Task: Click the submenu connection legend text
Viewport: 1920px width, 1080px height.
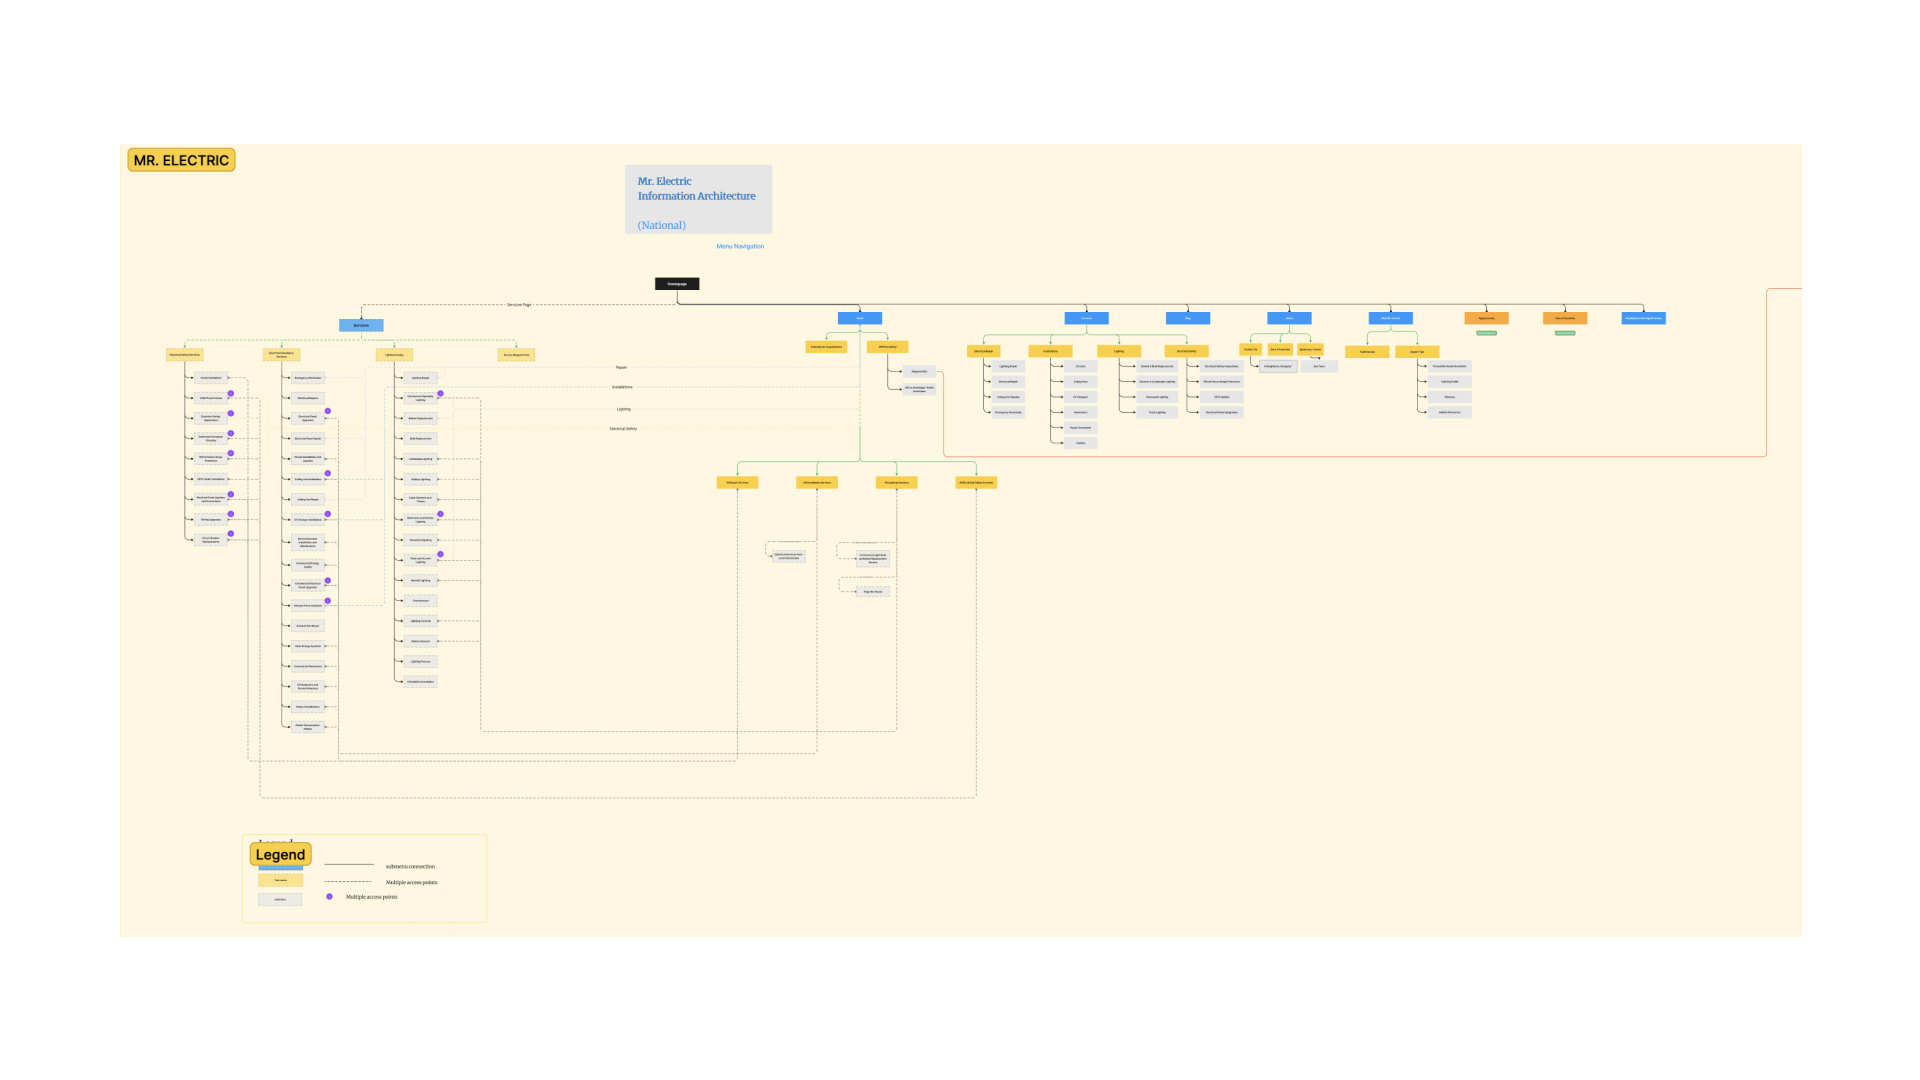Action: pyautogui.click(x=410, y=866)
